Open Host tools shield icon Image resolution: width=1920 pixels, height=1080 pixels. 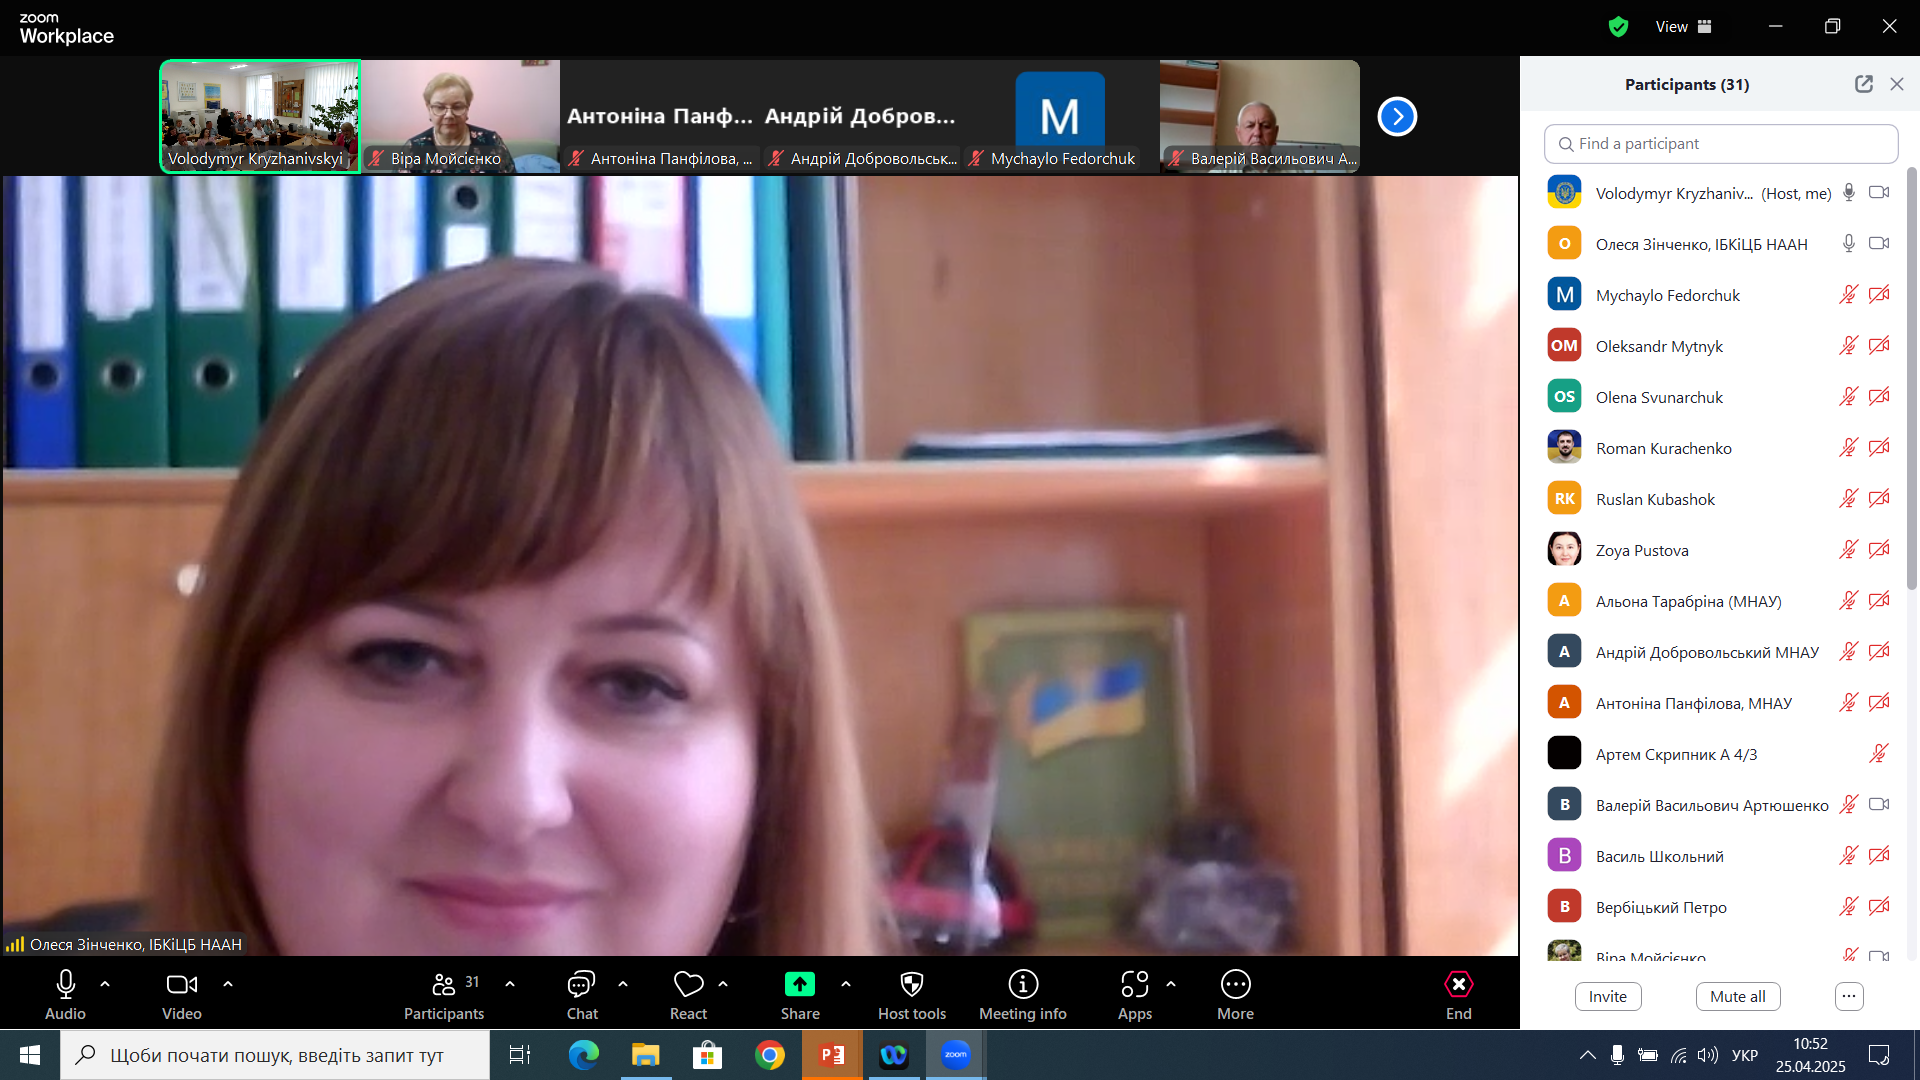pos(911,985)
